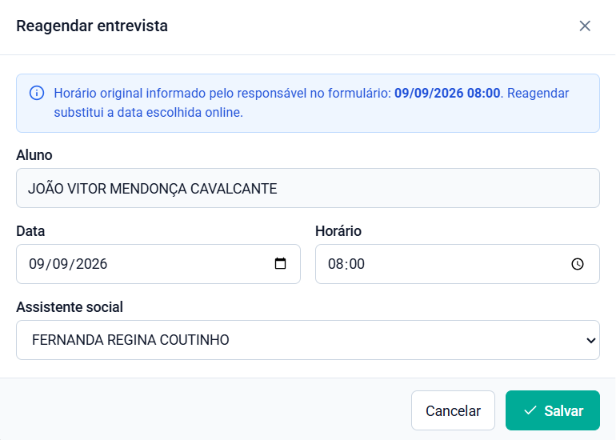Select the hour 08 in the Horário field
616x440 pixels.
(x=336, y=264)
